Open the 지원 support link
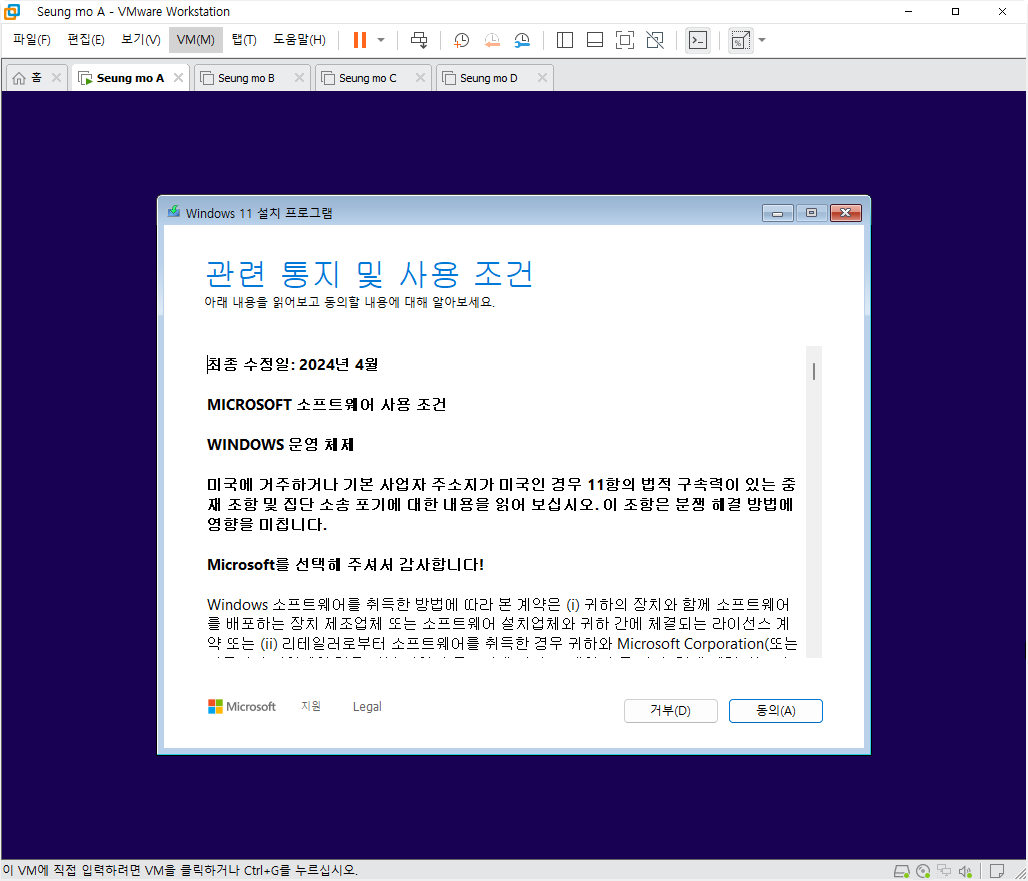Image resolution: width=1028 pixels, height=881 pixels. pos(311,706)
